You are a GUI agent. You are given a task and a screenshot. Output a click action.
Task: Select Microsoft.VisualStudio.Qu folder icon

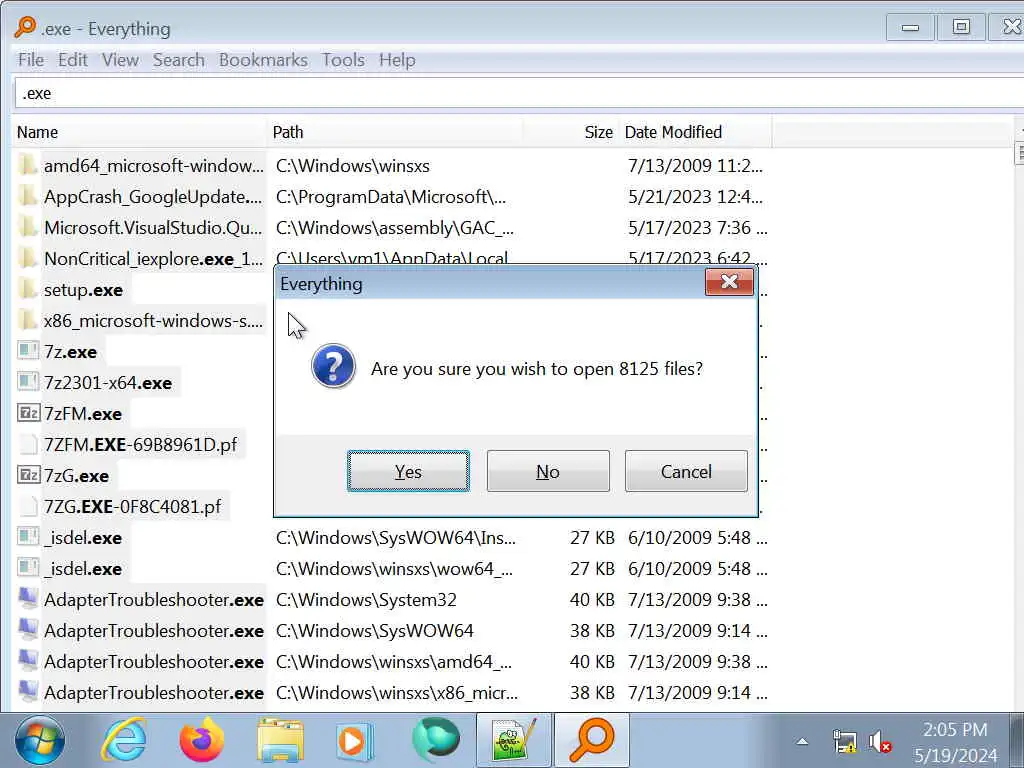click(27, 227)
